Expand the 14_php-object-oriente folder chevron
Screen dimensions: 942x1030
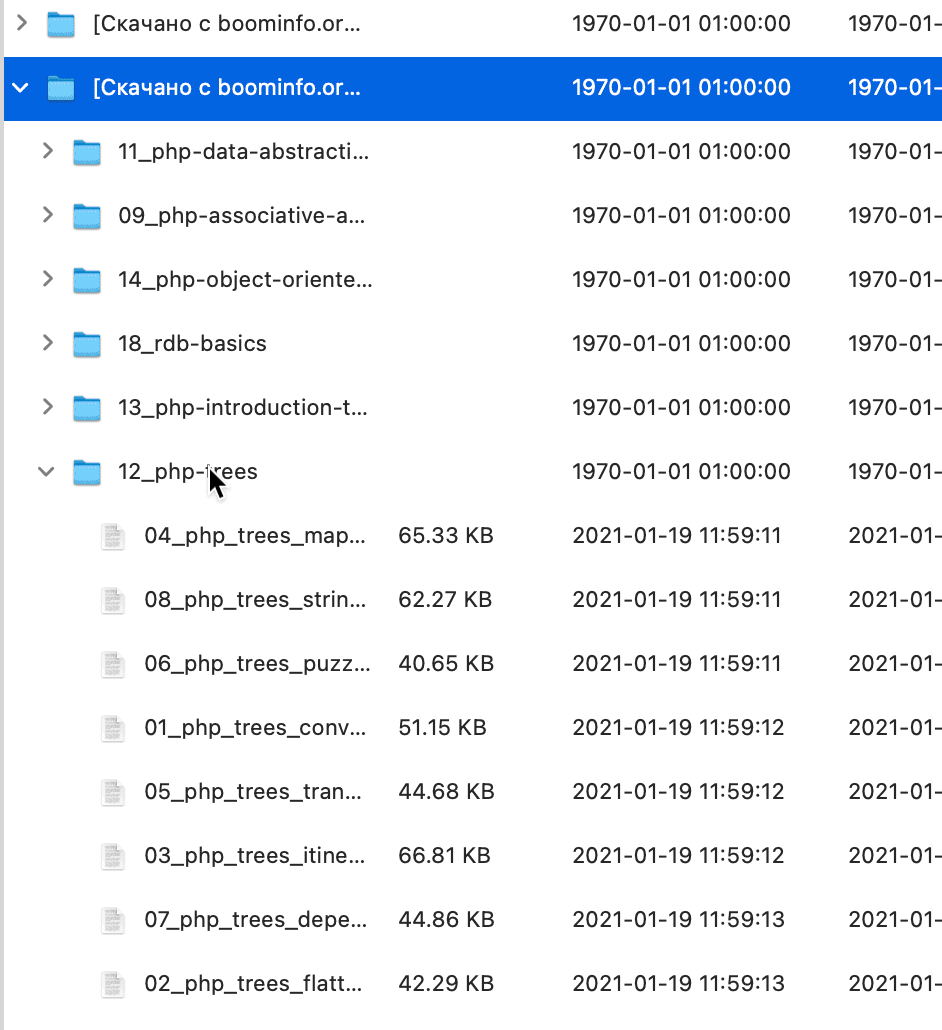tap(47, 280)
